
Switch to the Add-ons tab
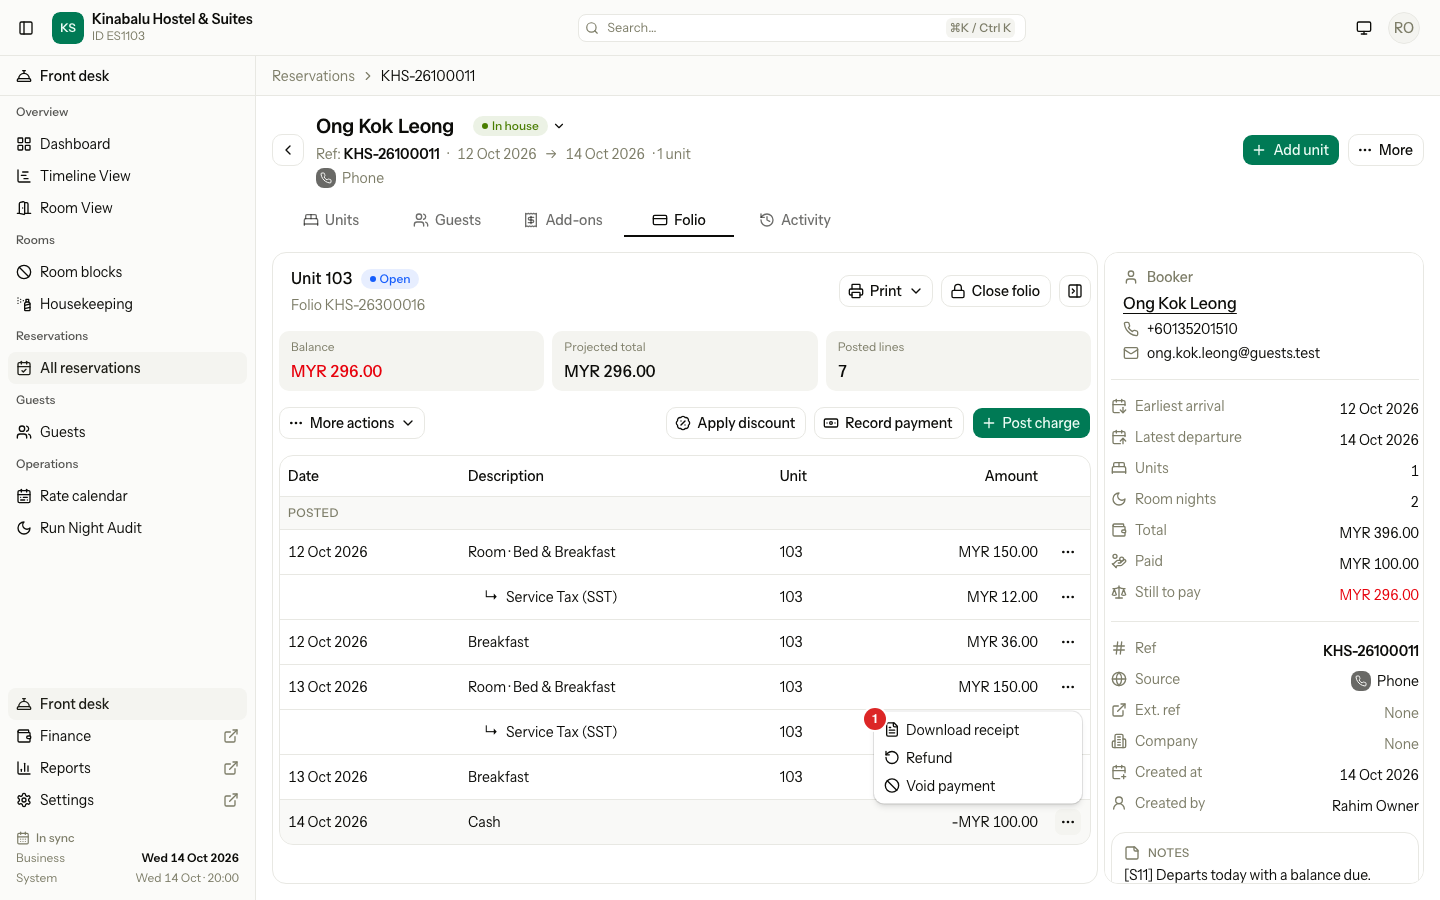[x=563, y=220]
